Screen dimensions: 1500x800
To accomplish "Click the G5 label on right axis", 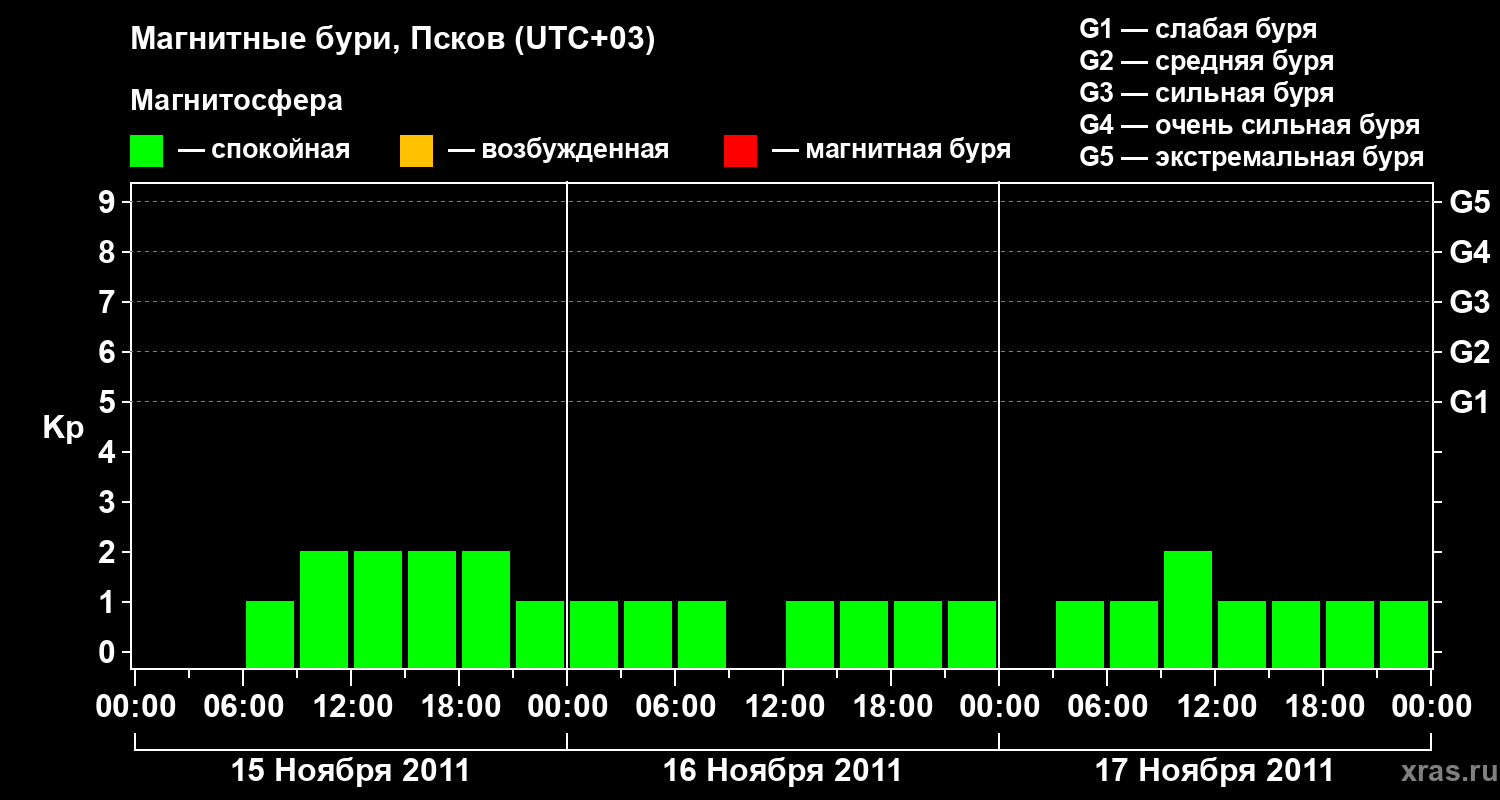I will [x=1469, y=202].
